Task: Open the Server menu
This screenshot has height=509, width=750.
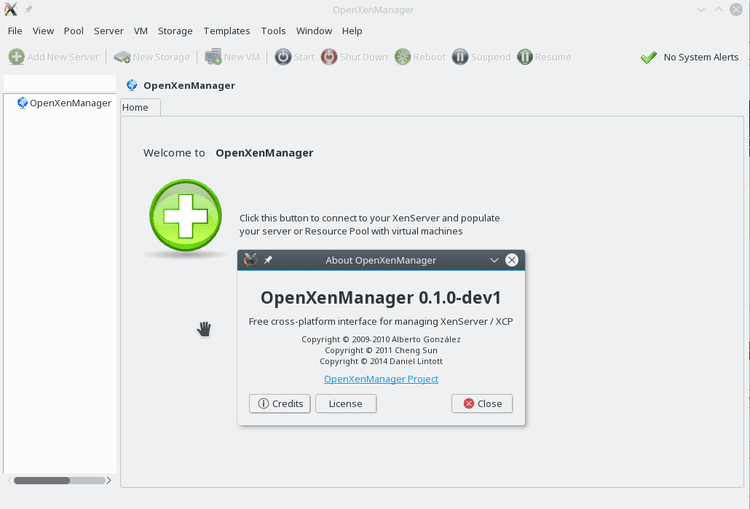Action: 109,31
